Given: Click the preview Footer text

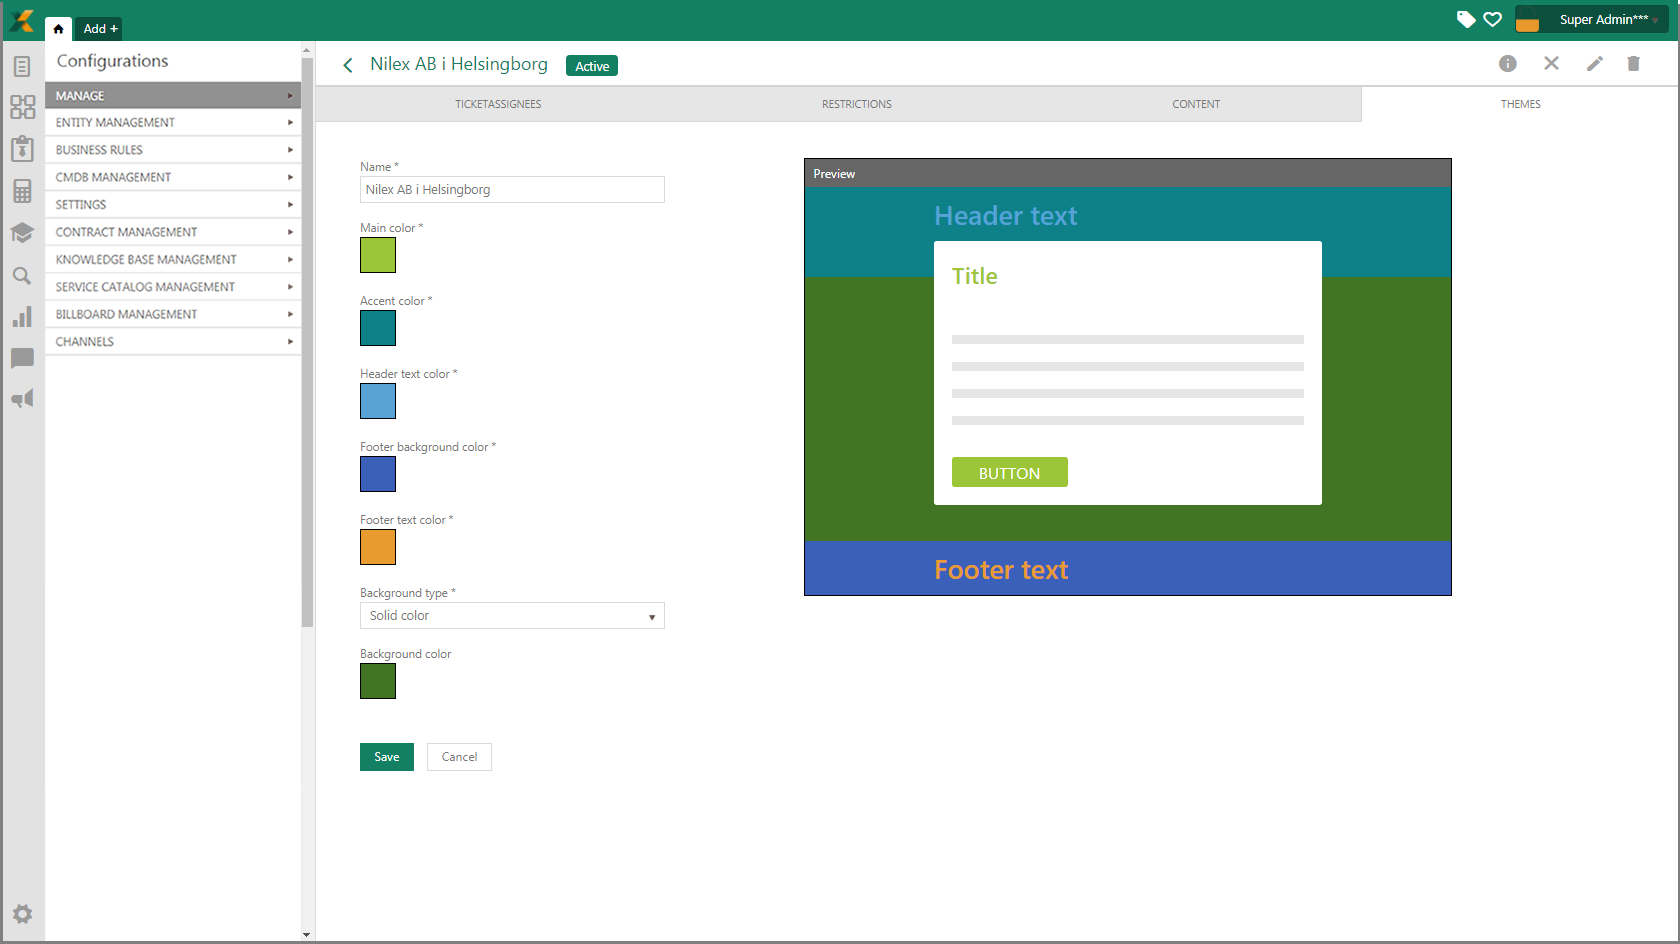Looking at the screenshot, I should tap(1001, 570).
